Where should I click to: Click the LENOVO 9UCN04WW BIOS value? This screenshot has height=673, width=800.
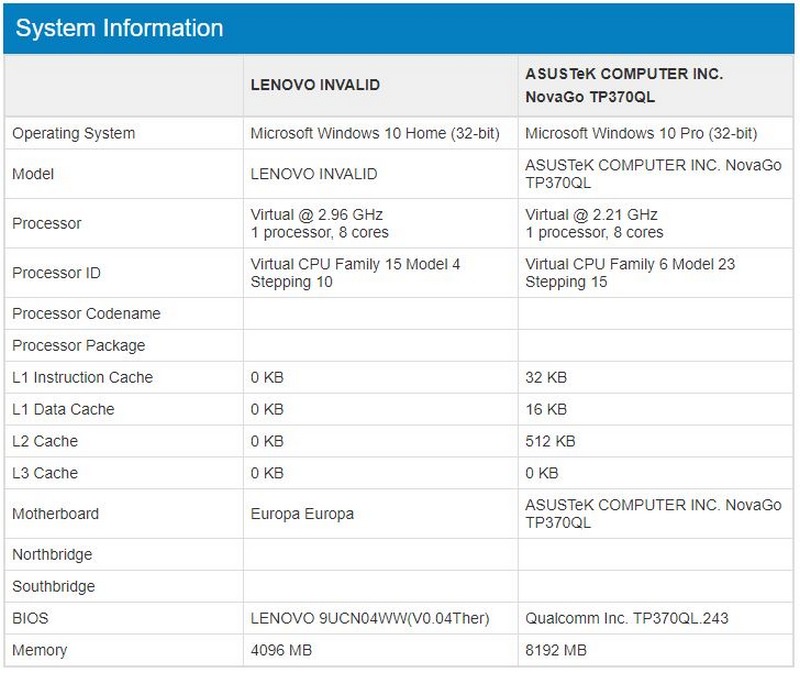[369, 618]
